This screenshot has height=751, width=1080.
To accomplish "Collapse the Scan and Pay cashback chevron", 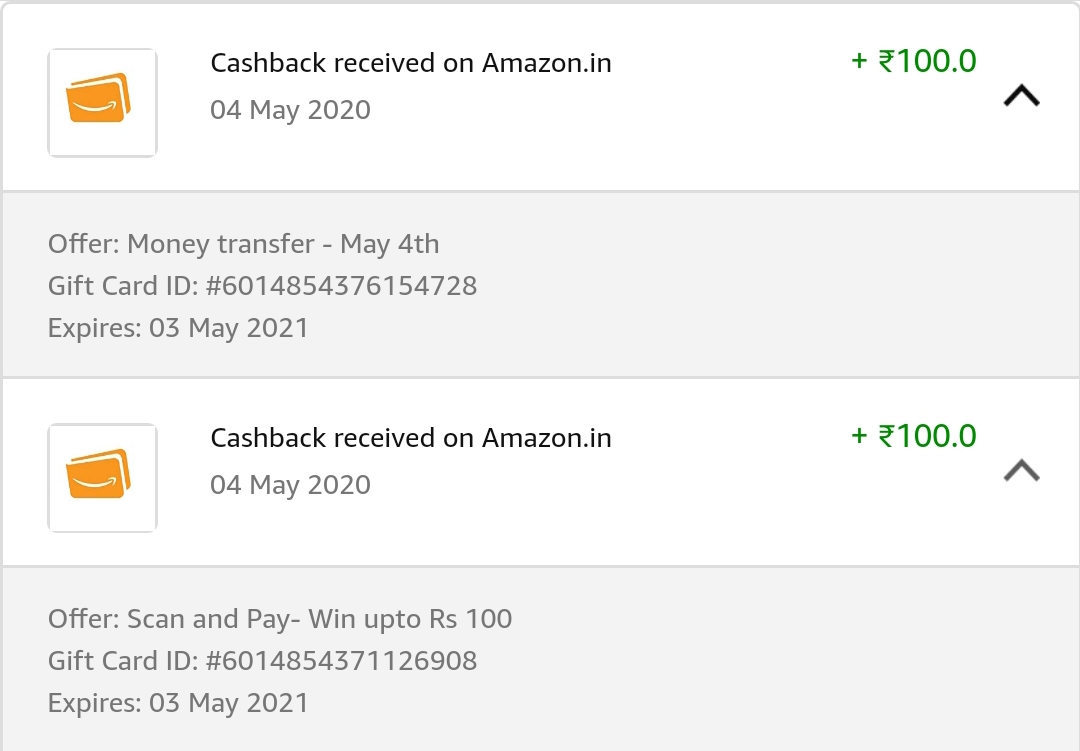I will click(1021, 471).
